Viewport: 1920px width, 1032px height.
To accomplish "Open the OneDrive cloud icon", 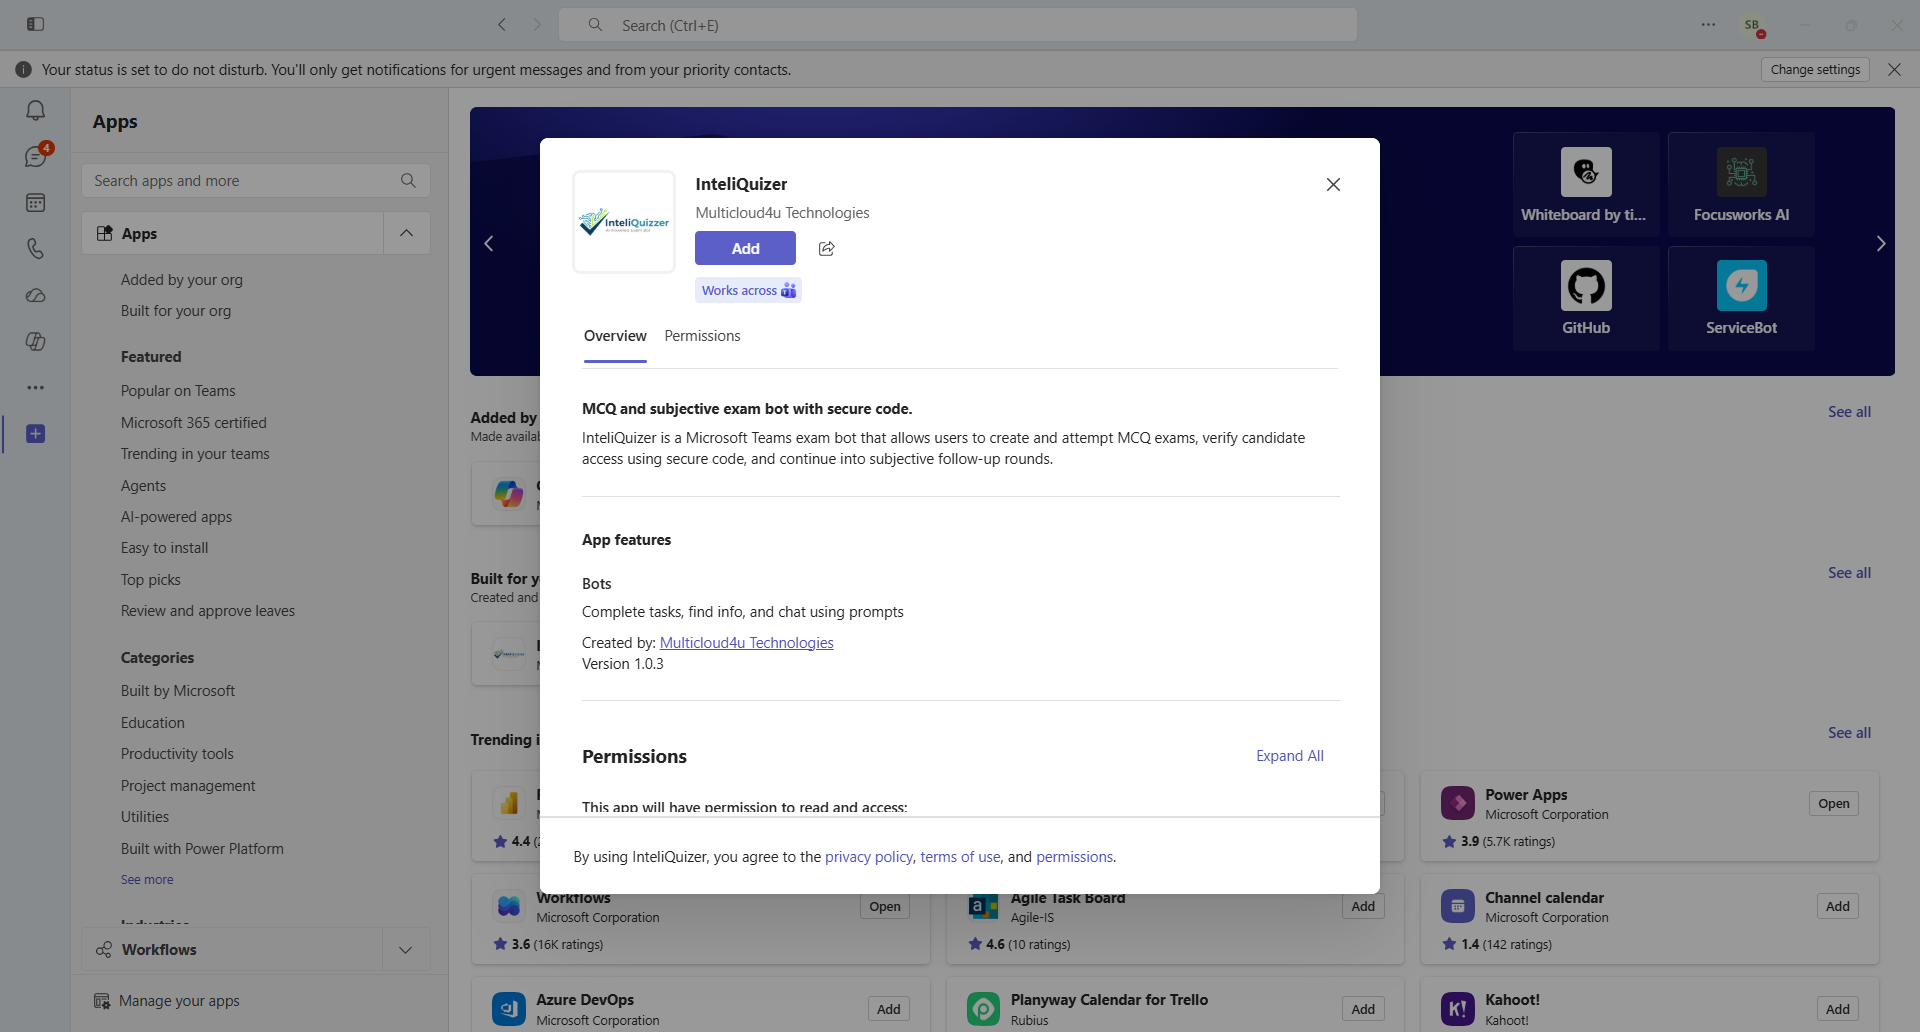I will click(36, 295).
